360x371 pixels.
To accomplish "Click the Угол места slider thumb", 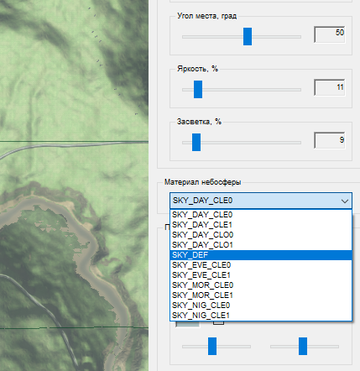I will click(247, 36).
